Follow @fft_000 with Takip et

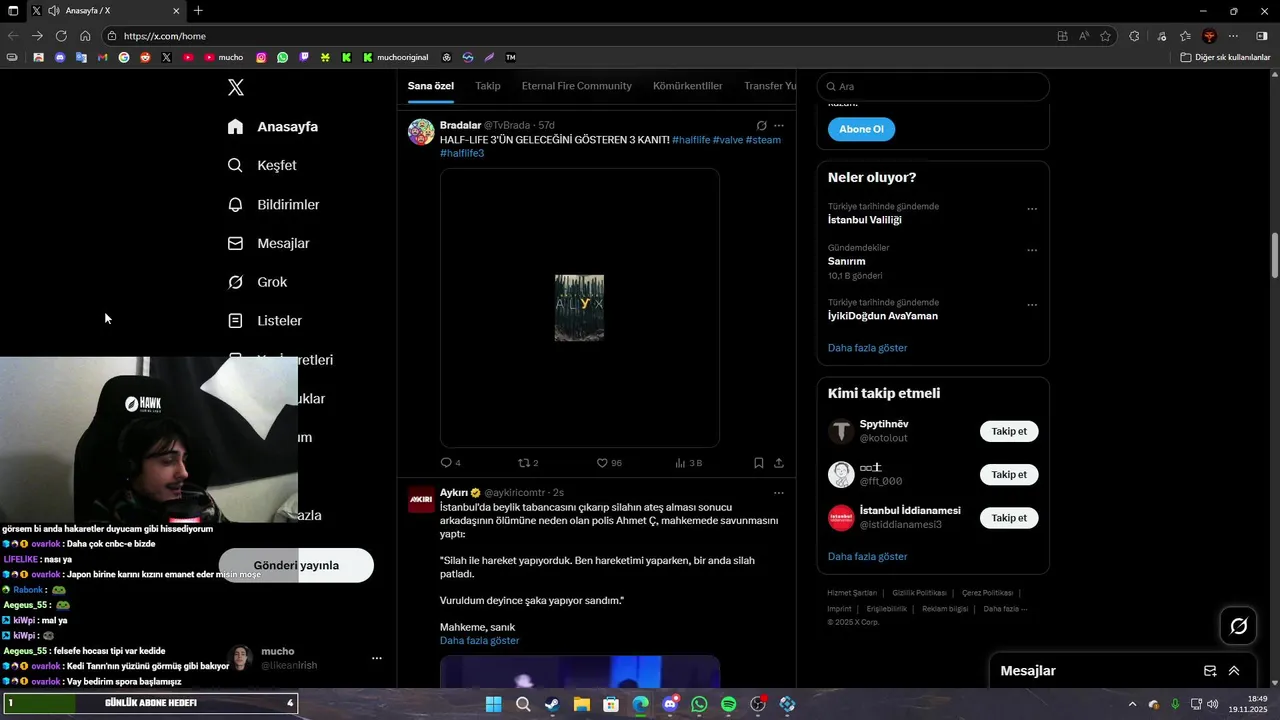point(1009,475)
